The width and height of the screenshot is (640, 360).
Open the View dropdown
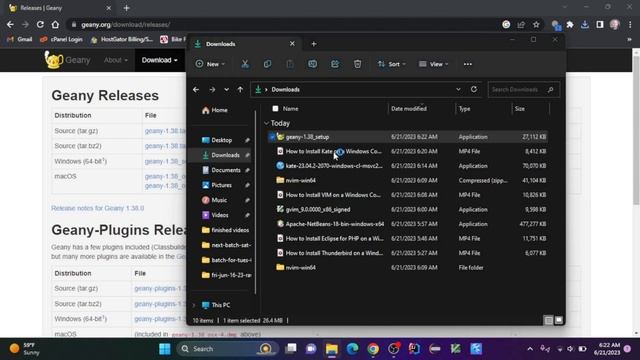[433, 64]
